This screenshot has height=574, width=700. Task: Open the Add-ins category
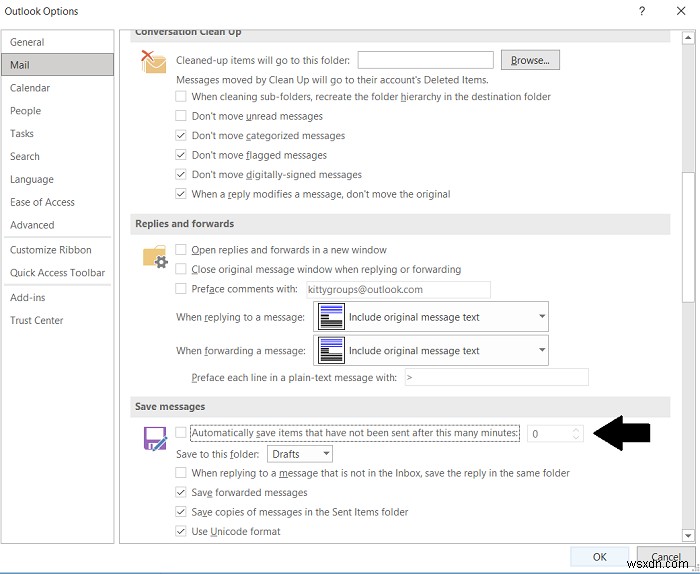coord(58,297)
